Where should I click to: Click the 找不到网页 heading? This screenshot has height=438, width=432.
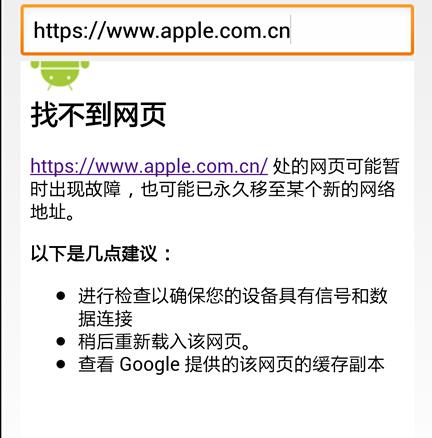click(x=98, y=114)
